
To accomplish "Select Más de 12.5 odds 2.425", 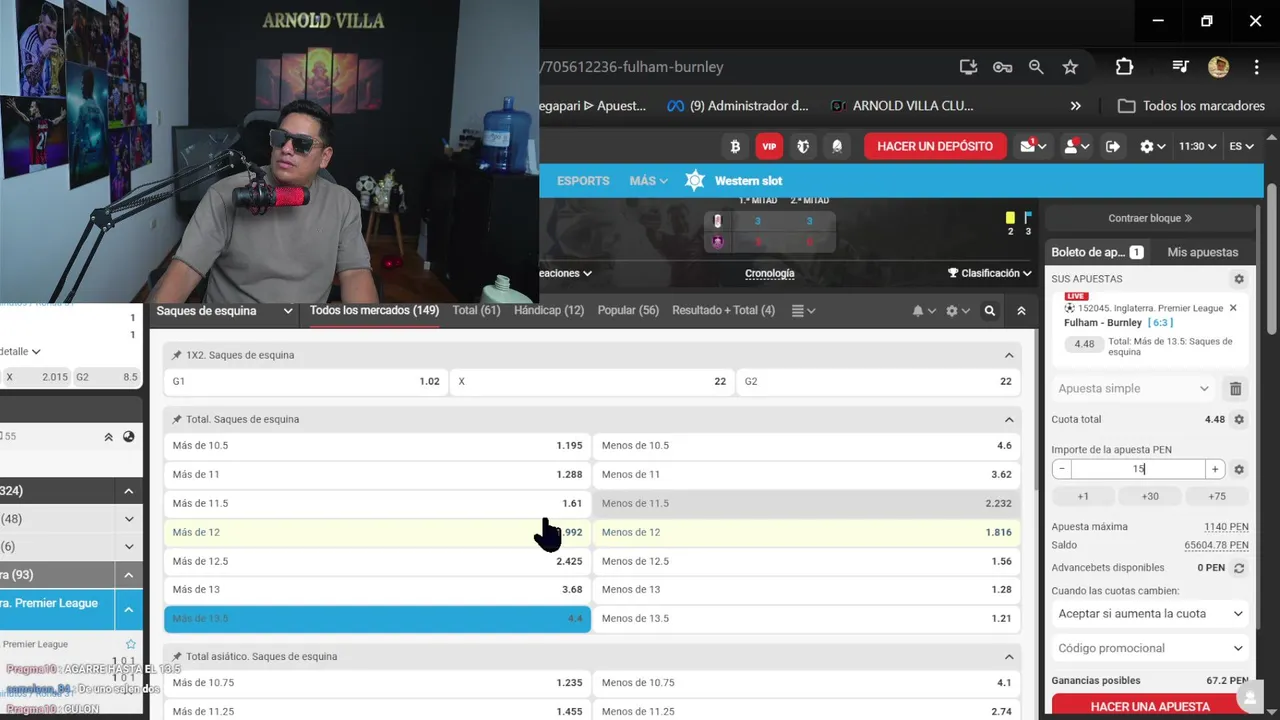I will tap(377, 562).
